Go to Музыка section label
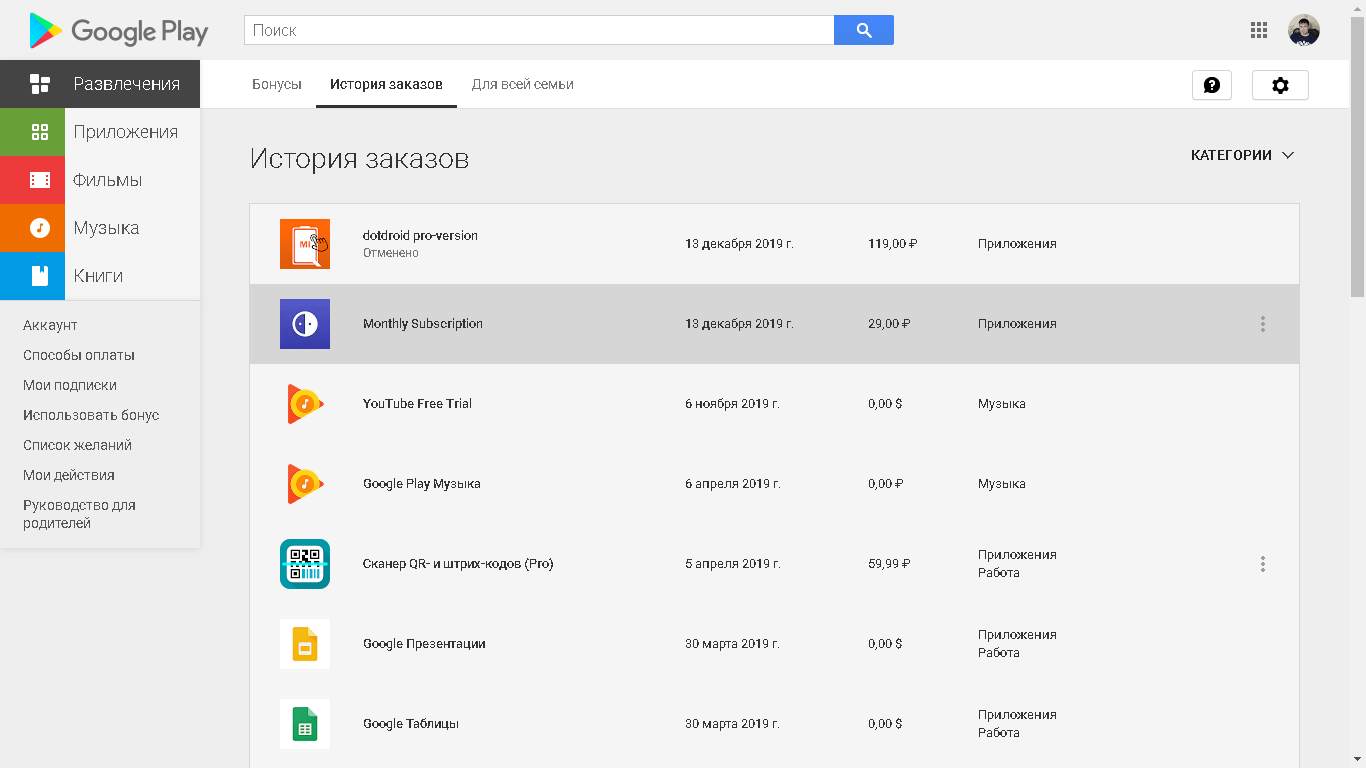Image resolution: width=1366 pixels, height=768 pixels. 106,228
